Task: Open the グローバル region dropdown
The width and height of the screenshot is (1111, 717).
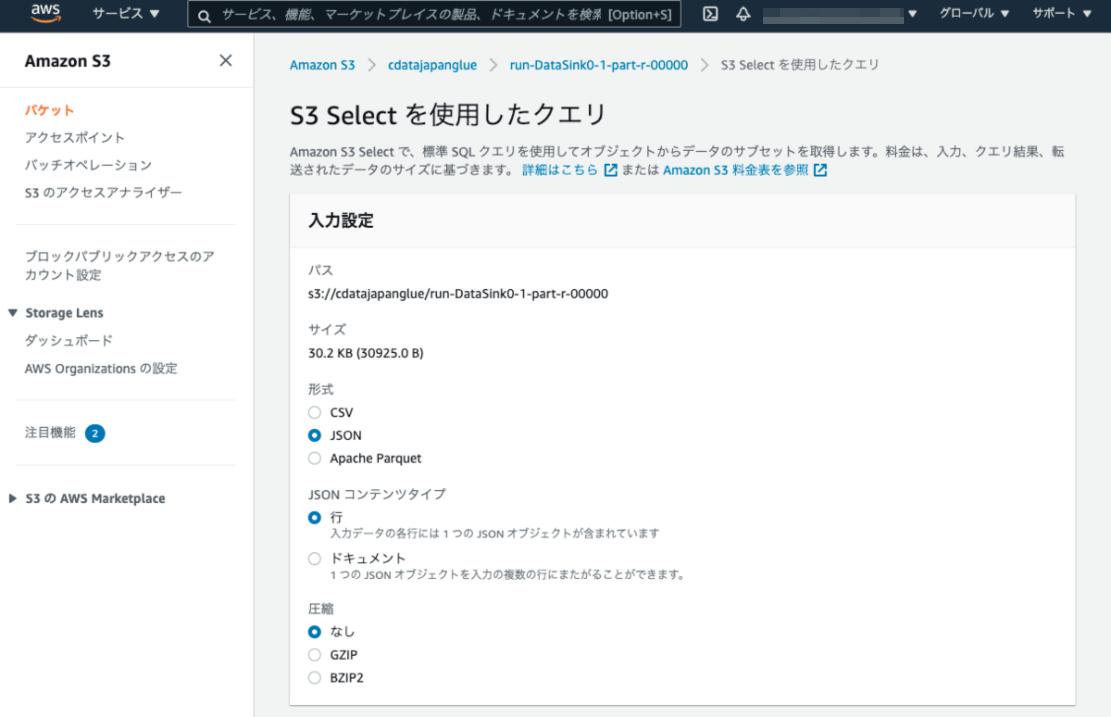Action: click(974, 13)
